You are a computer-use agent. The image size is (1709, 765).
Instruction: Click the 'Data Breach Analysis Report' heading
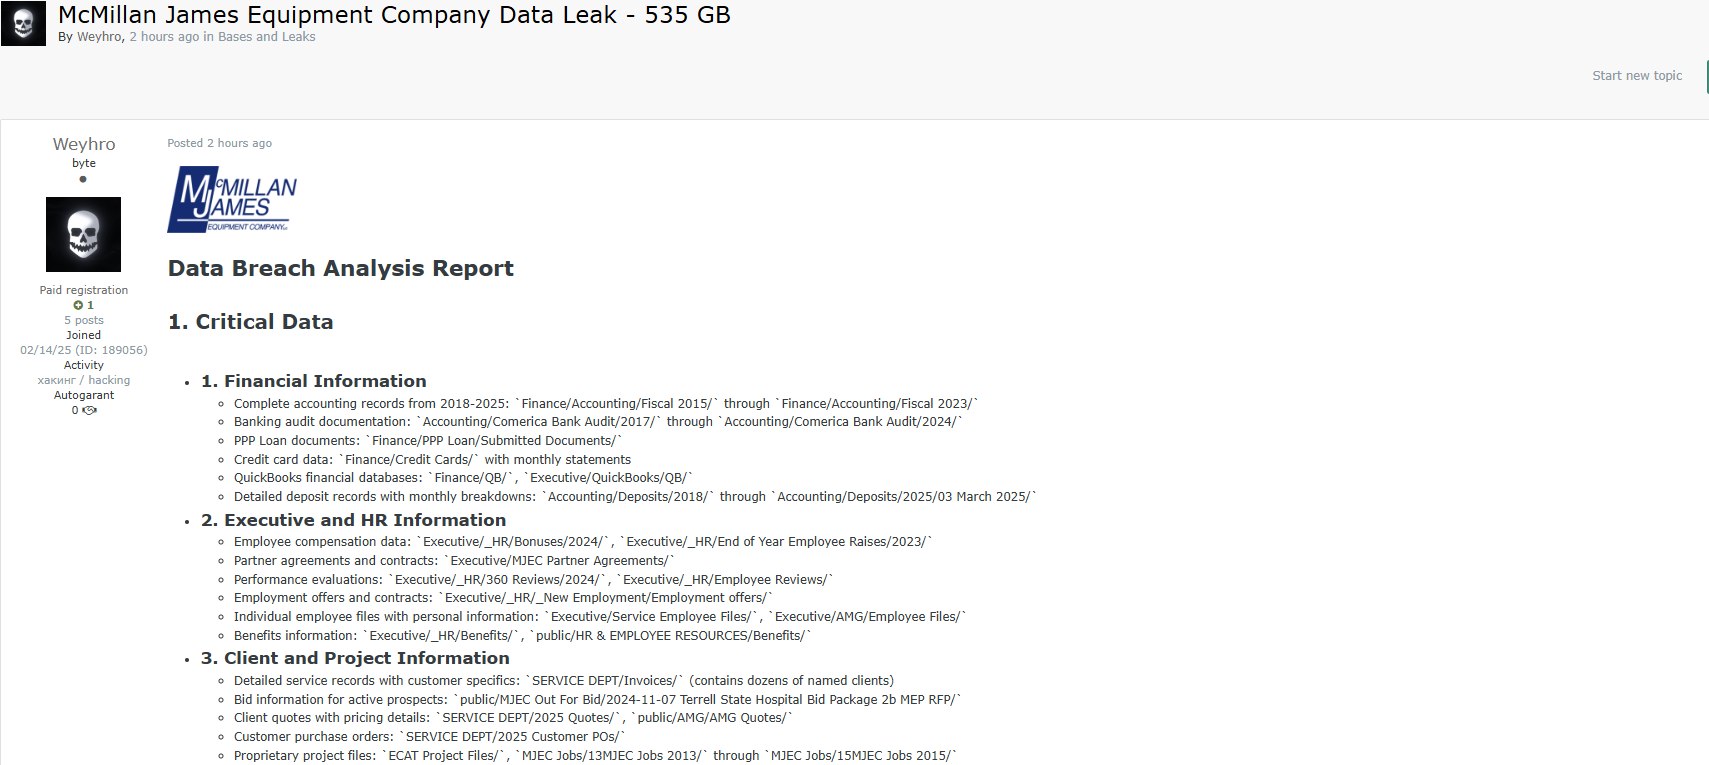click(340, 268)
